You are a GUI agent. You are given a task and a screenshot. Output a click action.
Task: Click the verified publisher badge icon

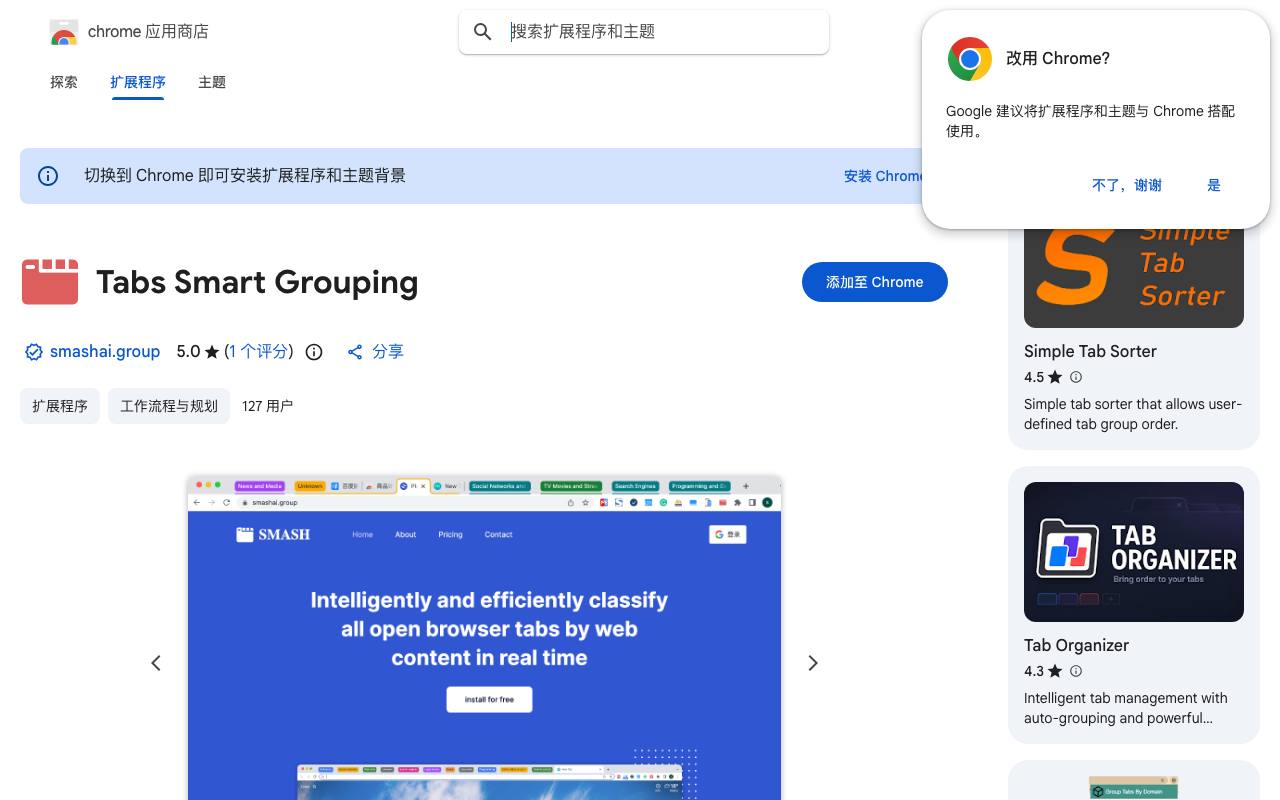[34, 352]
